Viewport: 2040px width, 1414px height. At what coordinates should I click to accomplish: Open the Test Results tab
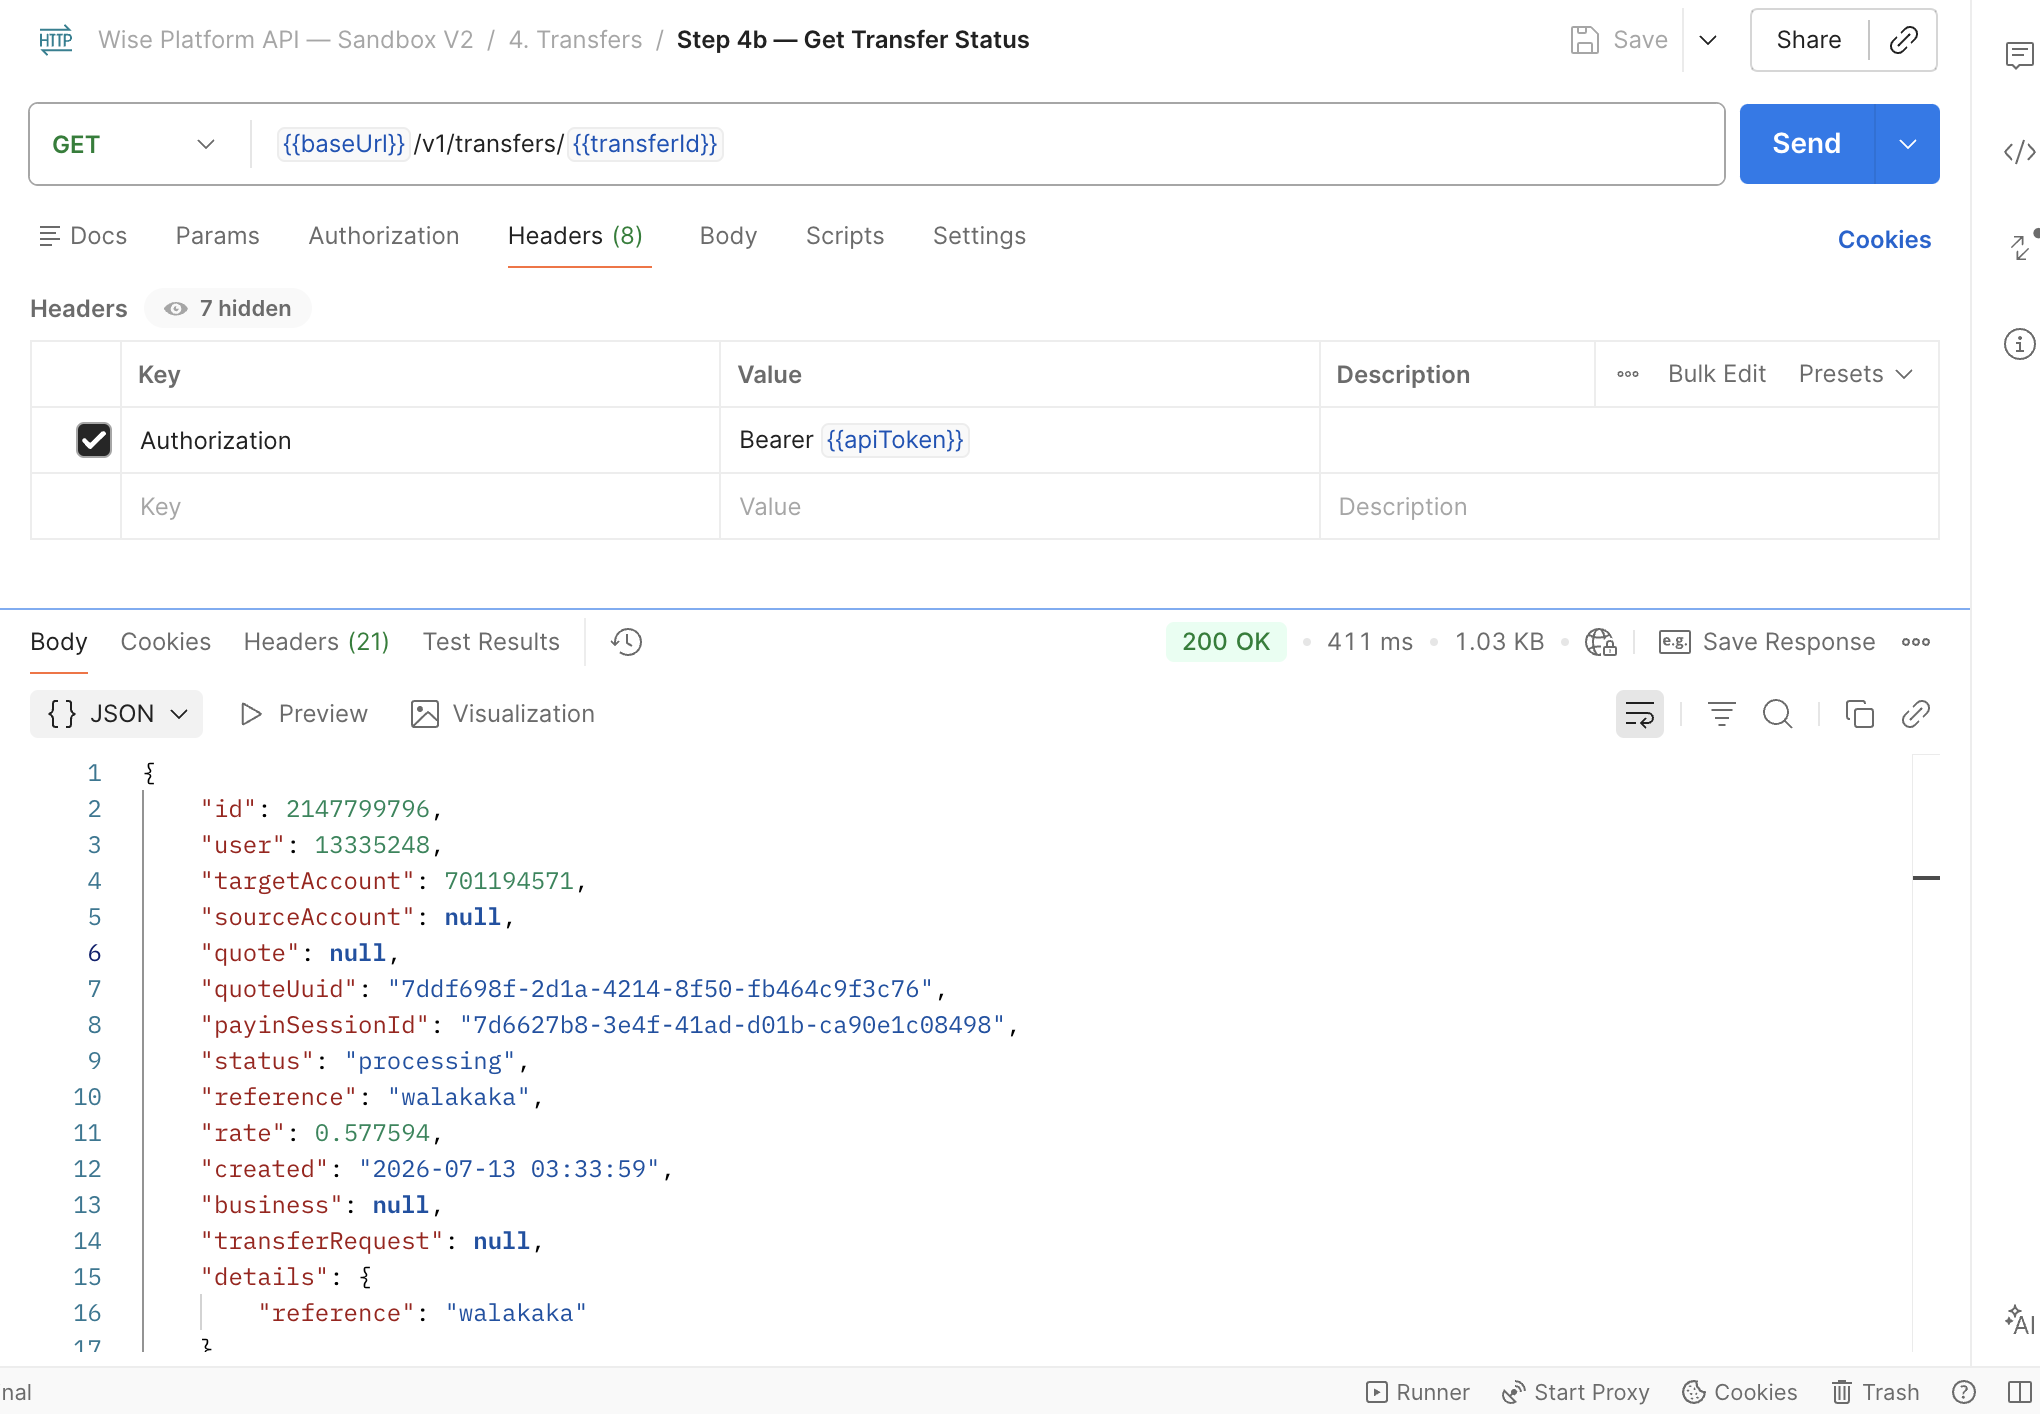click(x=491, y=642)
